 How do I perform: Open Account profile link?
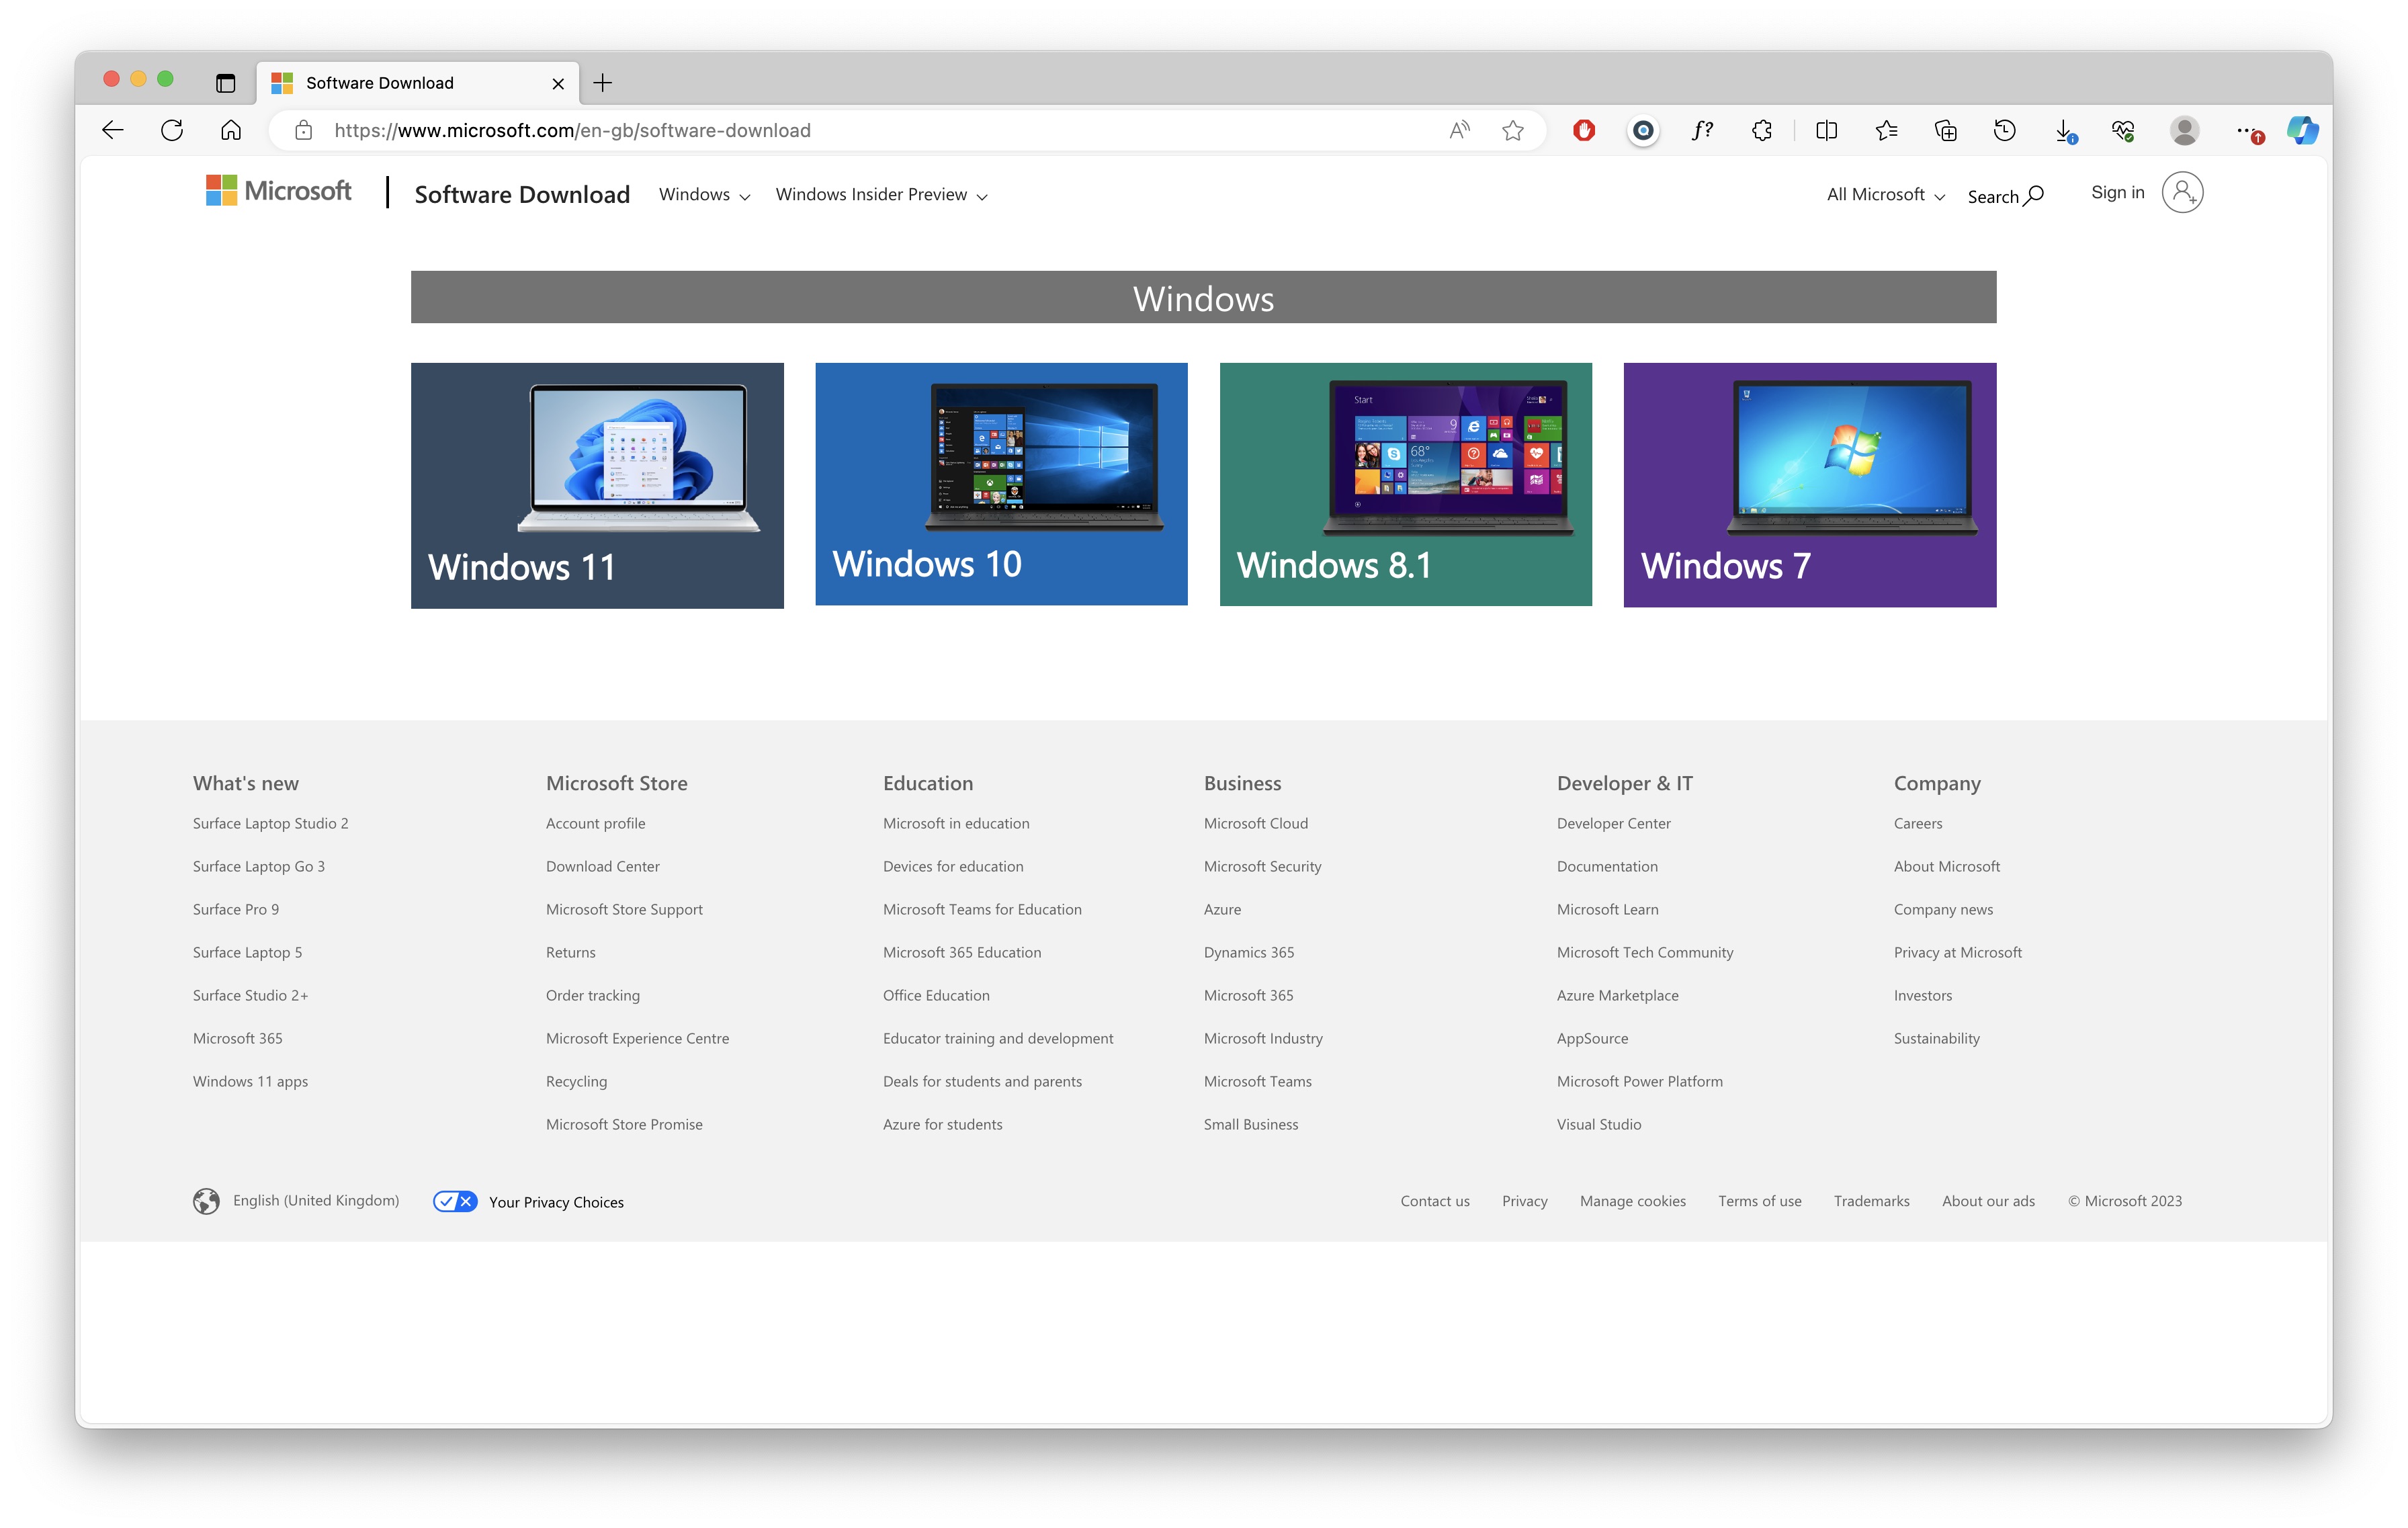coord(595,823)
